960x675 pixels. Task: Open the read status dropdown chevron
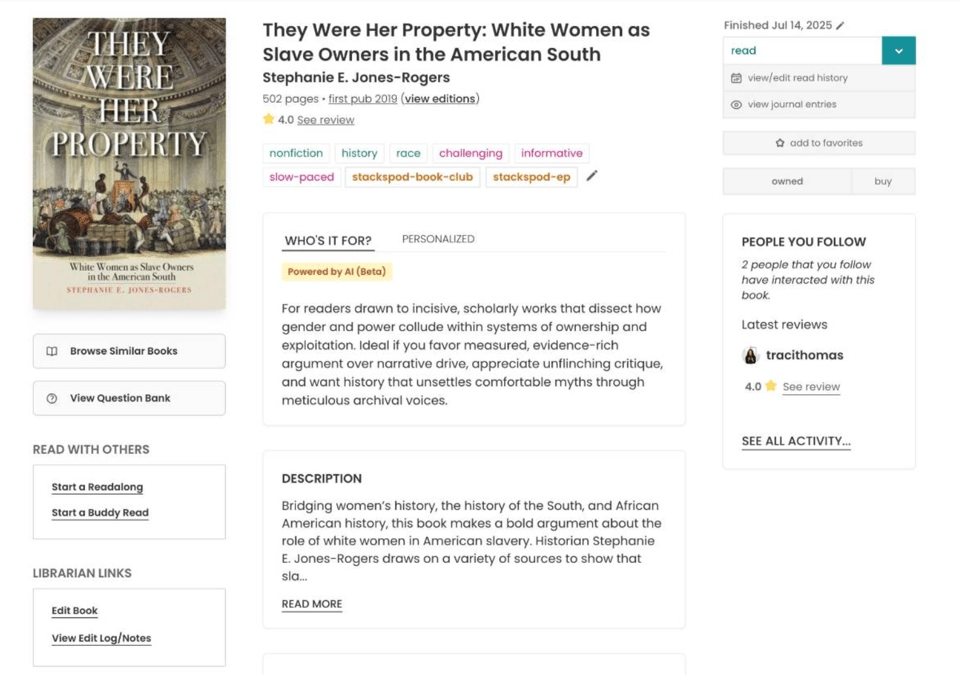pyautogui.click(x=898, y=49)
